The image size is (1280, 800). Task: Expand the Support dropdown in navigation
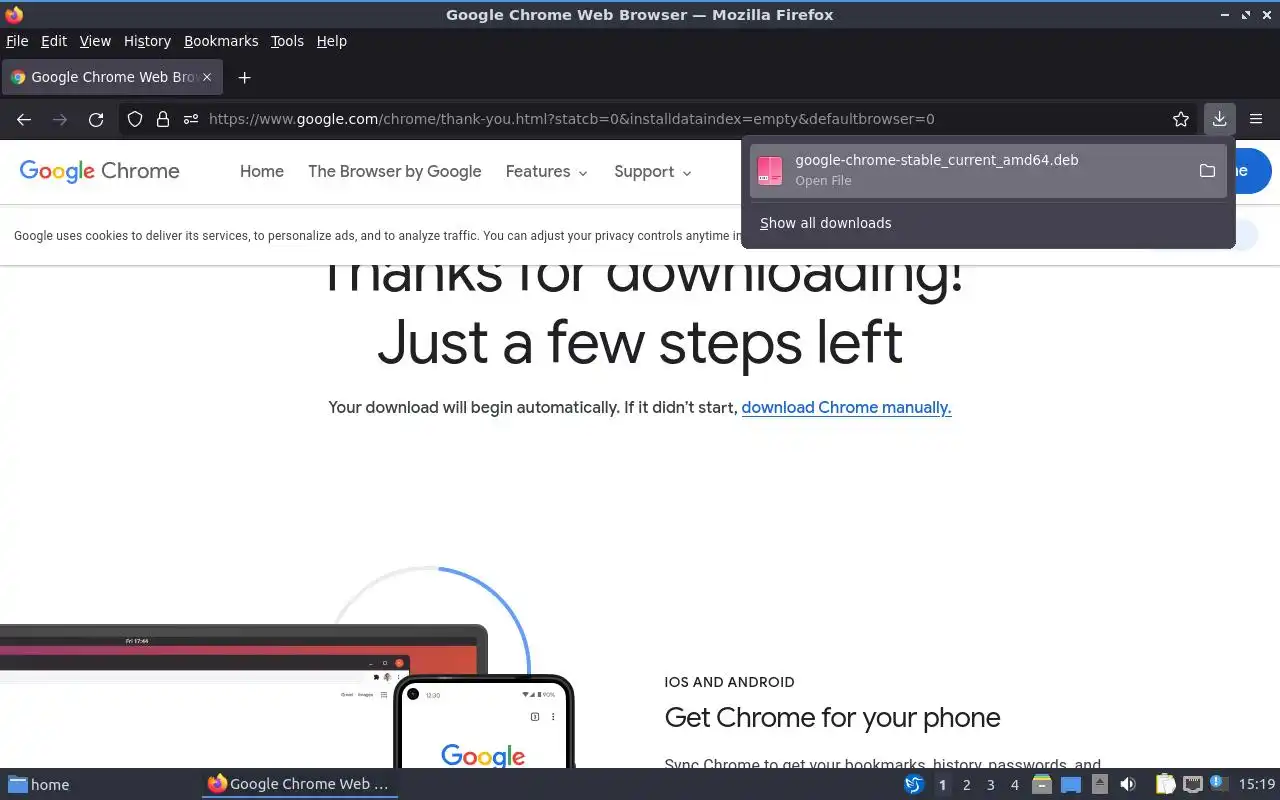(653, 172)
